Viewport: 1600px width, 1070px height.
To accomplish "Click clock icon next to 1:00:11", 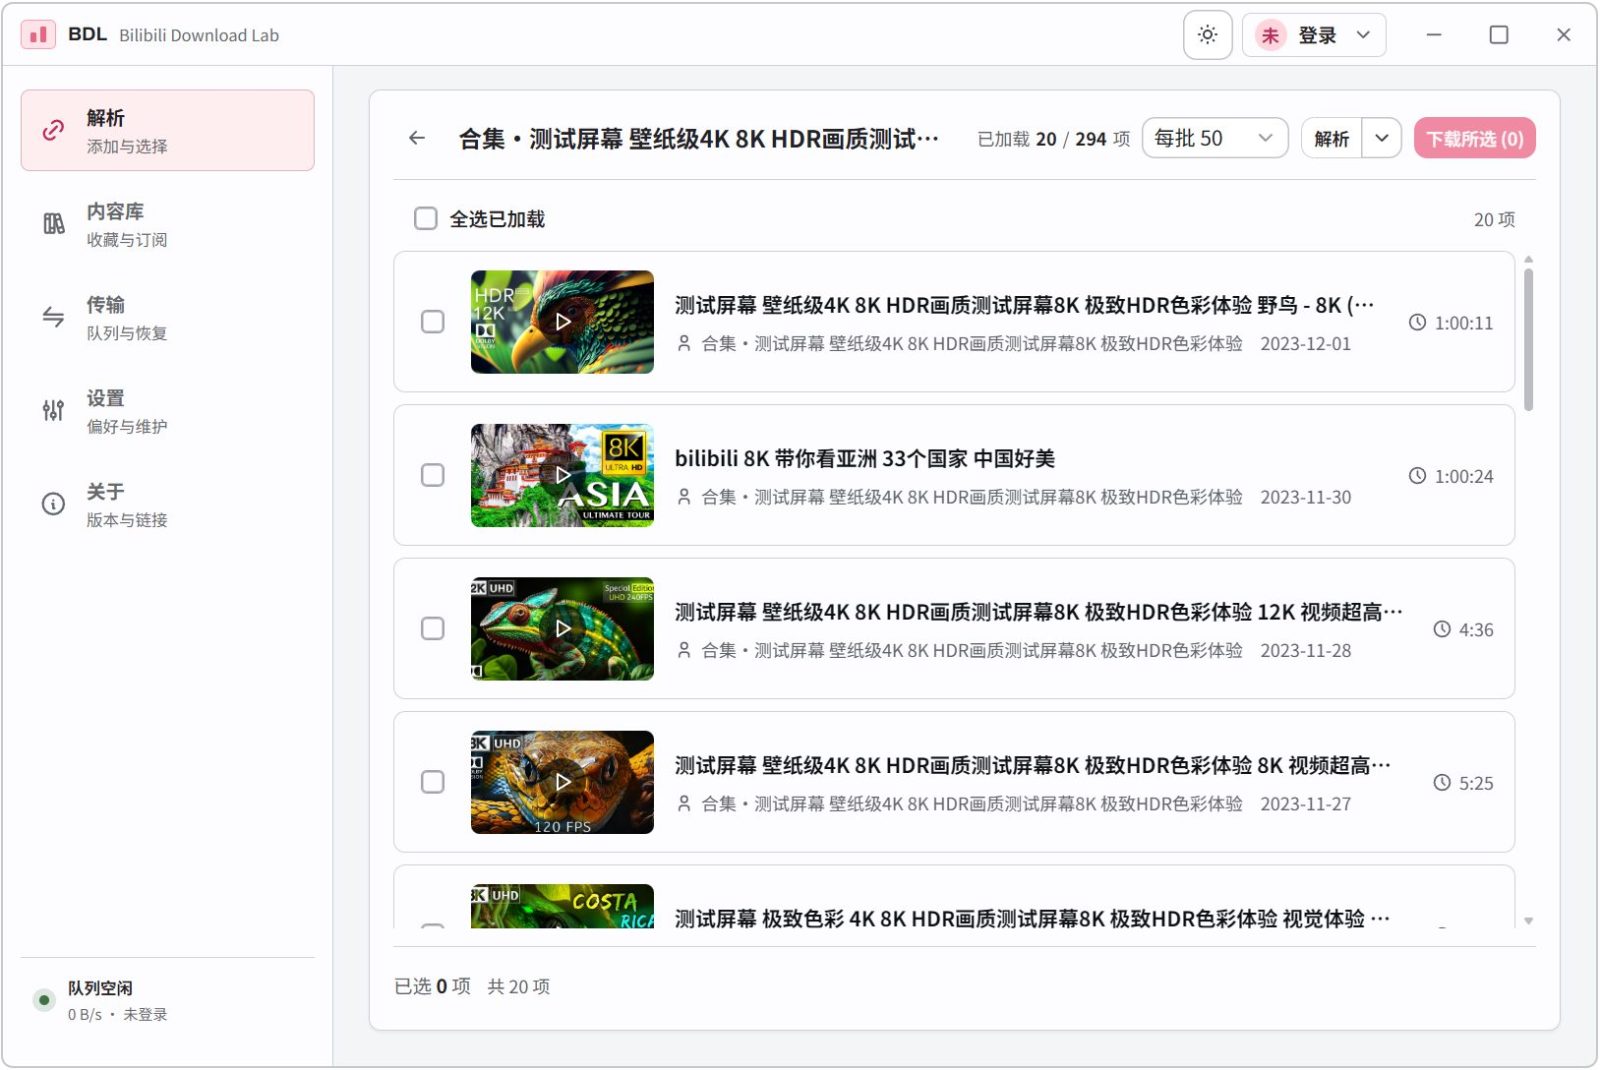I will click(x=1417, y=322).
